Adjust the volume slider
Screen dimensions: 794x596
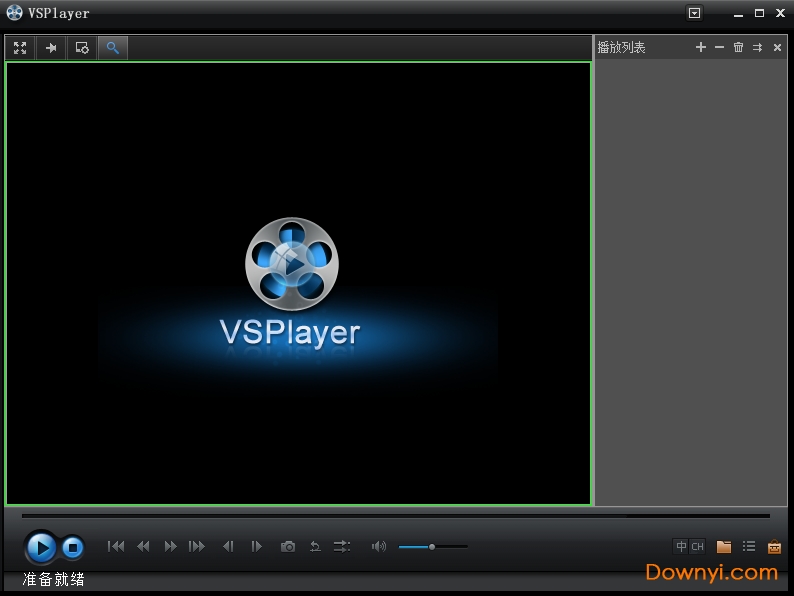[x=433, y=547]
